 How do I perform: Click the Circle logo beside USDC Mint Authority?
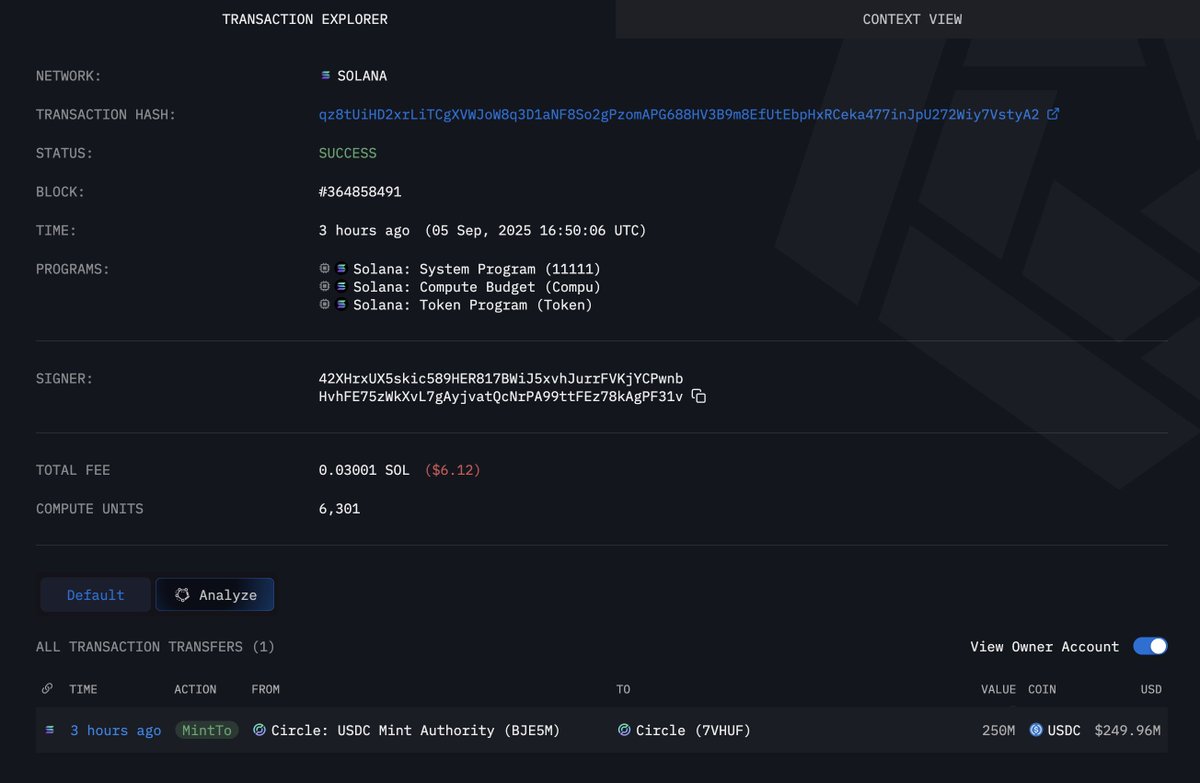259,730
